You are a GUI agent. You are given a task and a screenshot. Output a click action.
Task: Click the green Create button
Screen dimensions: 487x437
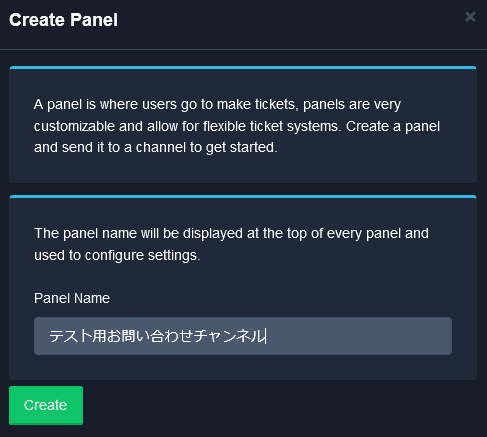46,405
